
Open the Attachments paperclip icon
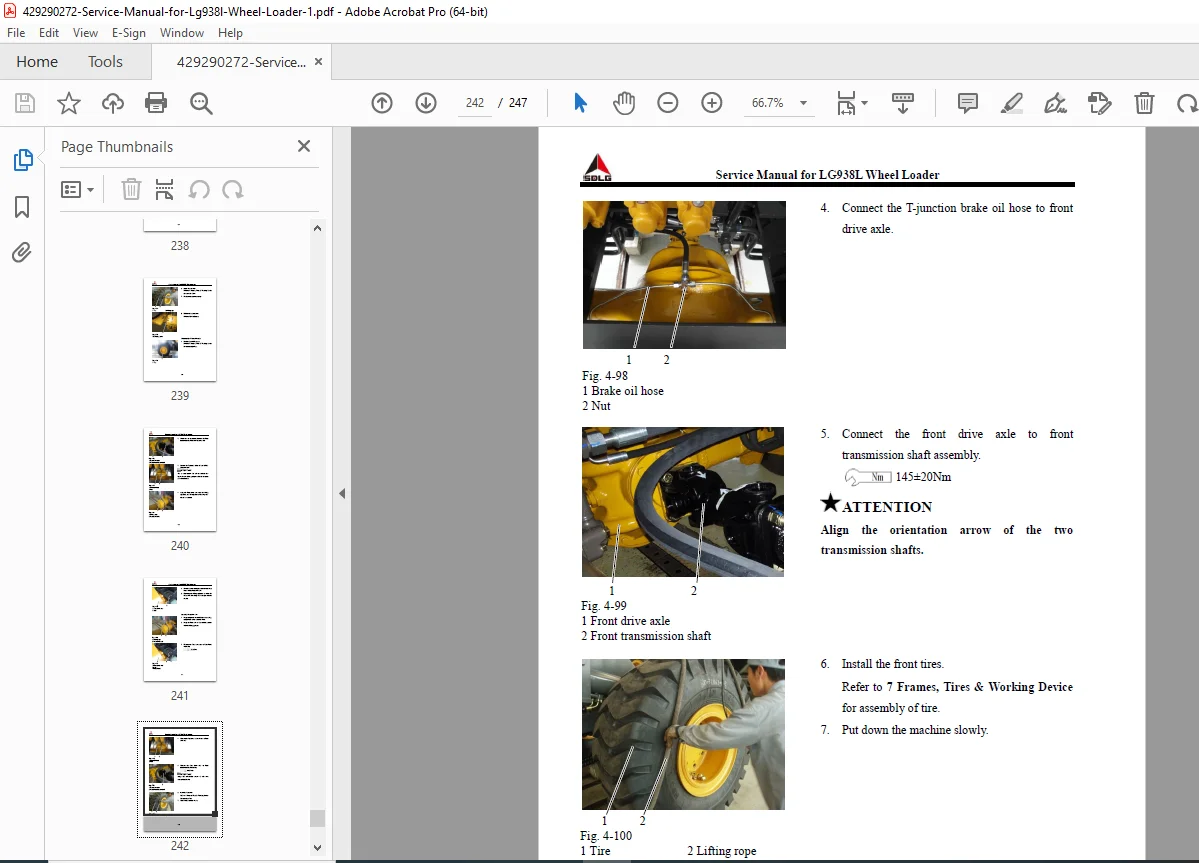point(21,252)
